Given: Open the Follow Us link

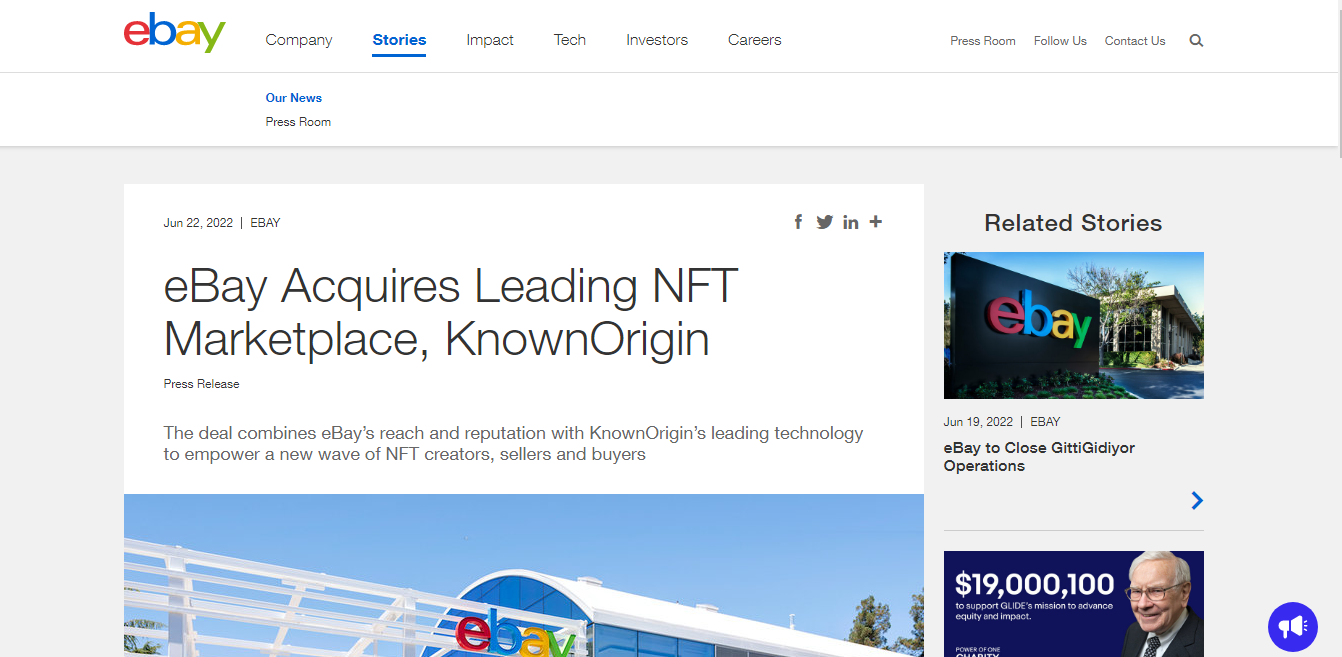Looking at the screenshot, I should pyautogui.click(x=1060, y=41).
